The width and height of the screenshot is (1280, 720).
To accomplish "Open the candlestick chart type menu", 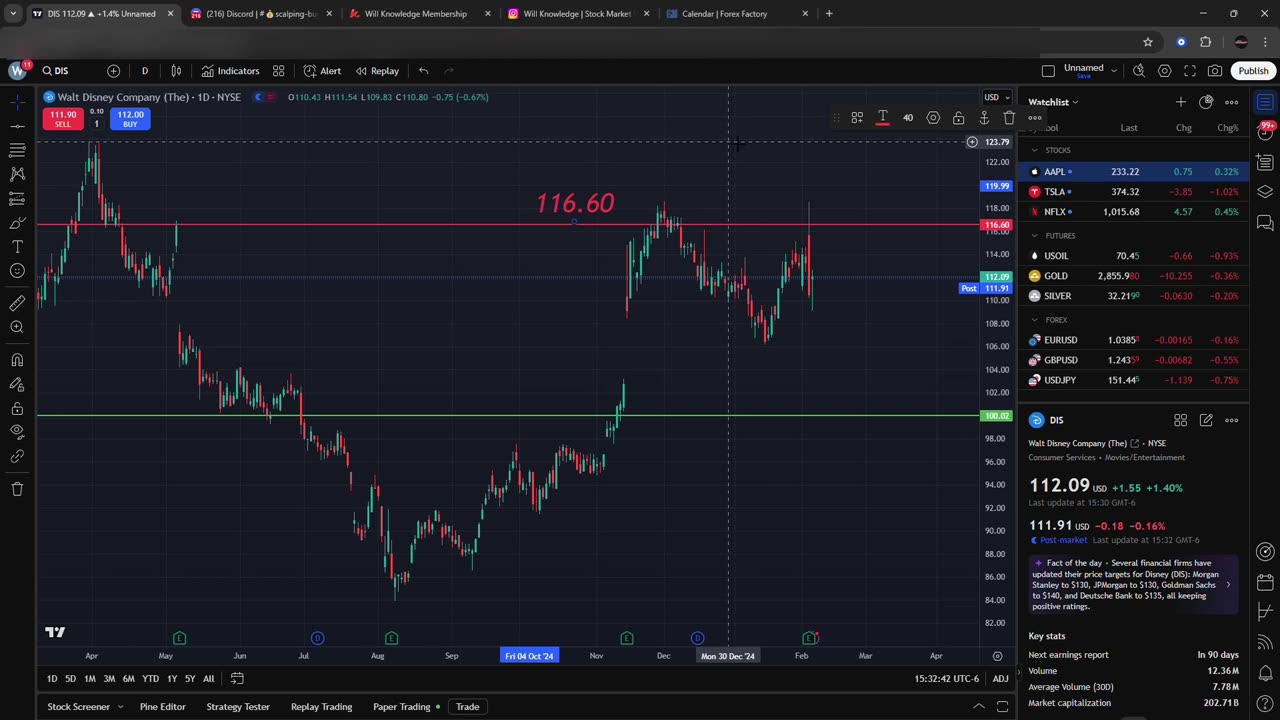I will tap(176, 71).
